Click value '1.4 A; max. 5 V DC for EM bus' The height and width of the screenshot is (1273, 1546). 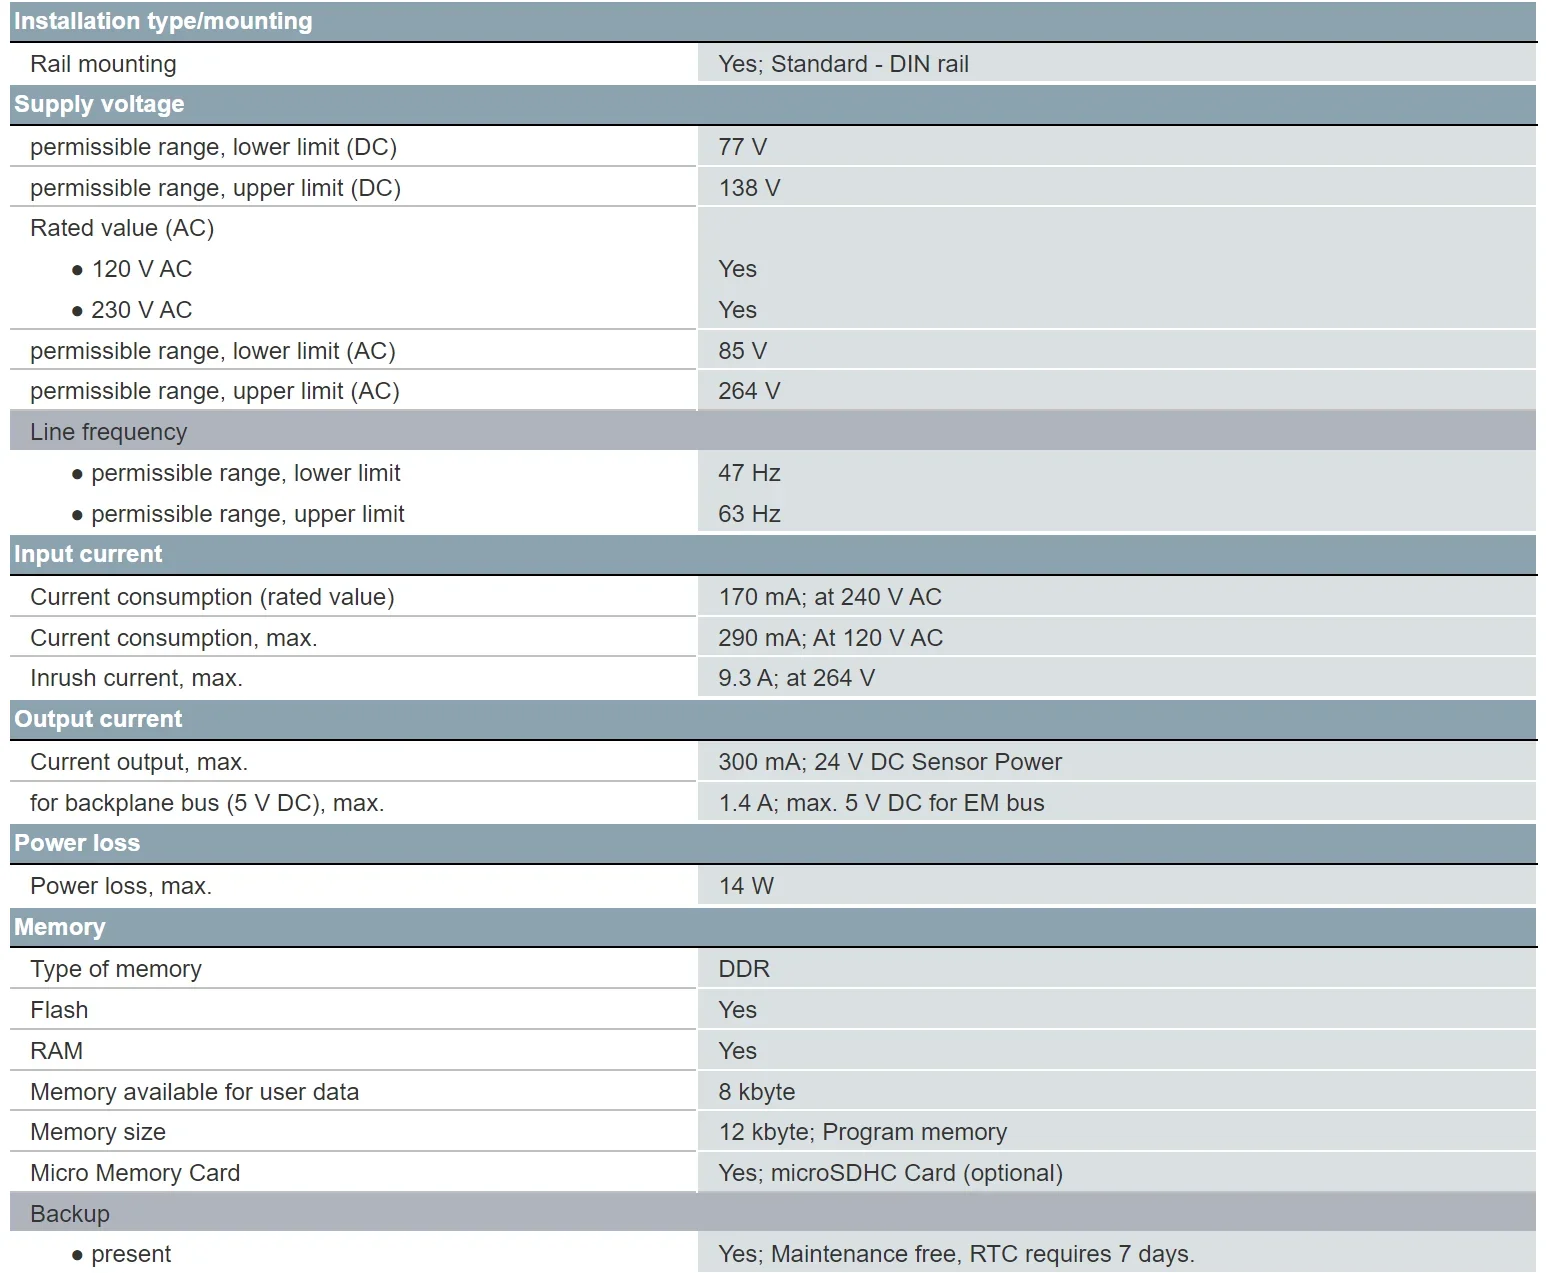click(x=881, y=803)
